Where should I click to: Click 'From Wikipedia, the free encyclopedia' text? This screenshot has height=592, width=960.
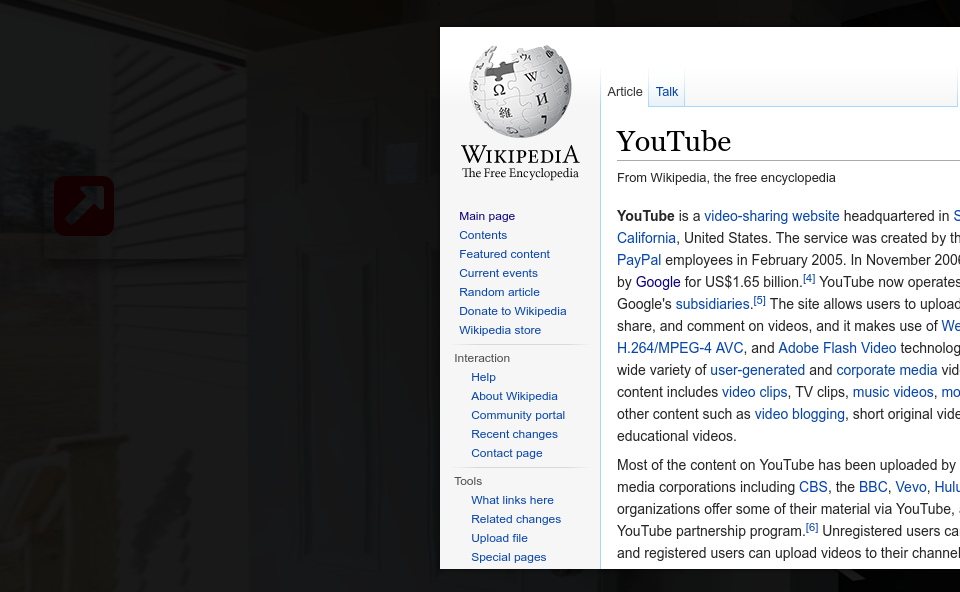pyautogui.click(x=726, y=178)
